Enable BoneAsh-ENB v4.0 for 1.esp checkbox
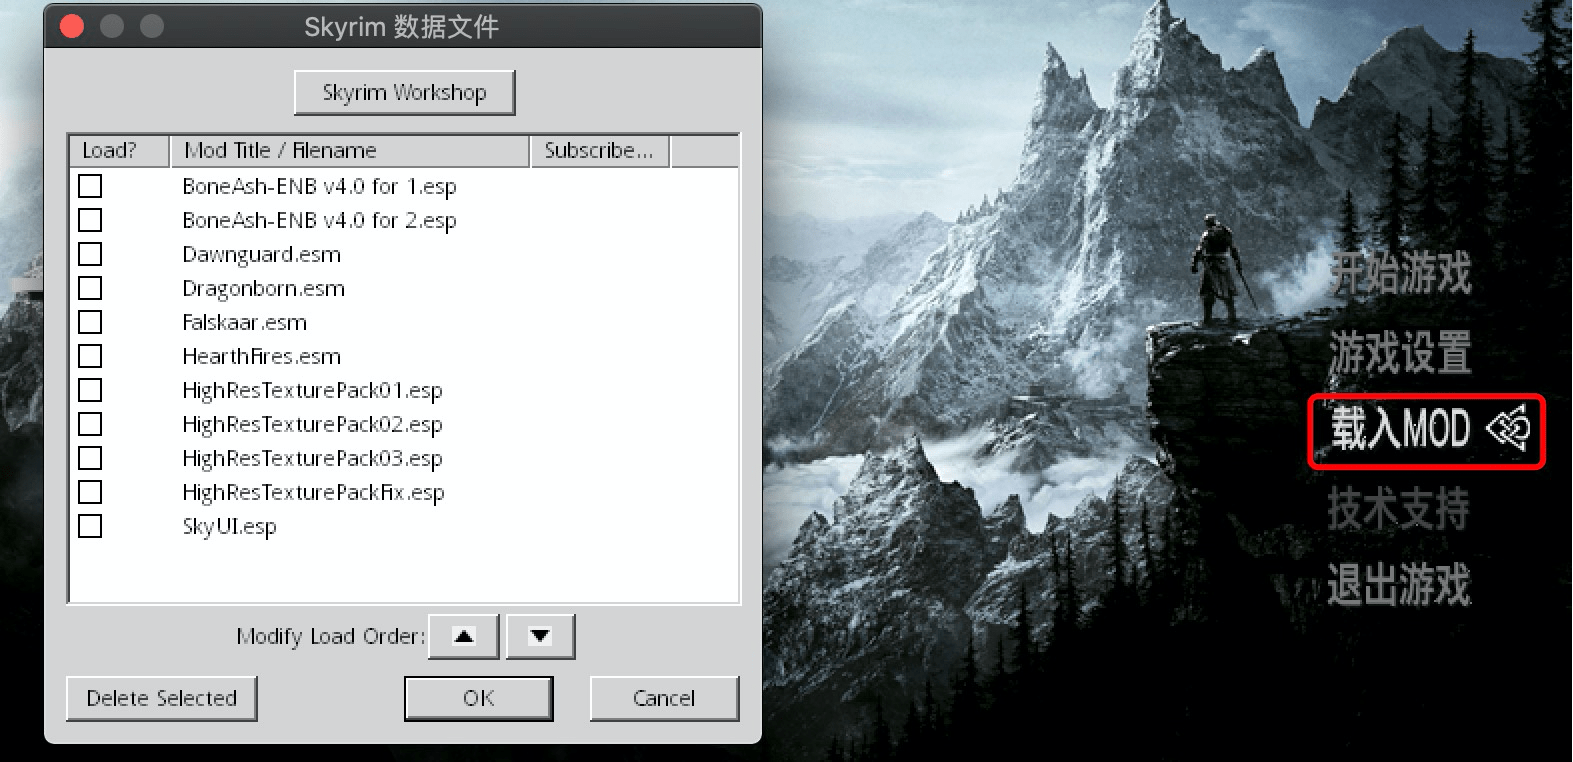The image size is (1573, 762). 90,186
